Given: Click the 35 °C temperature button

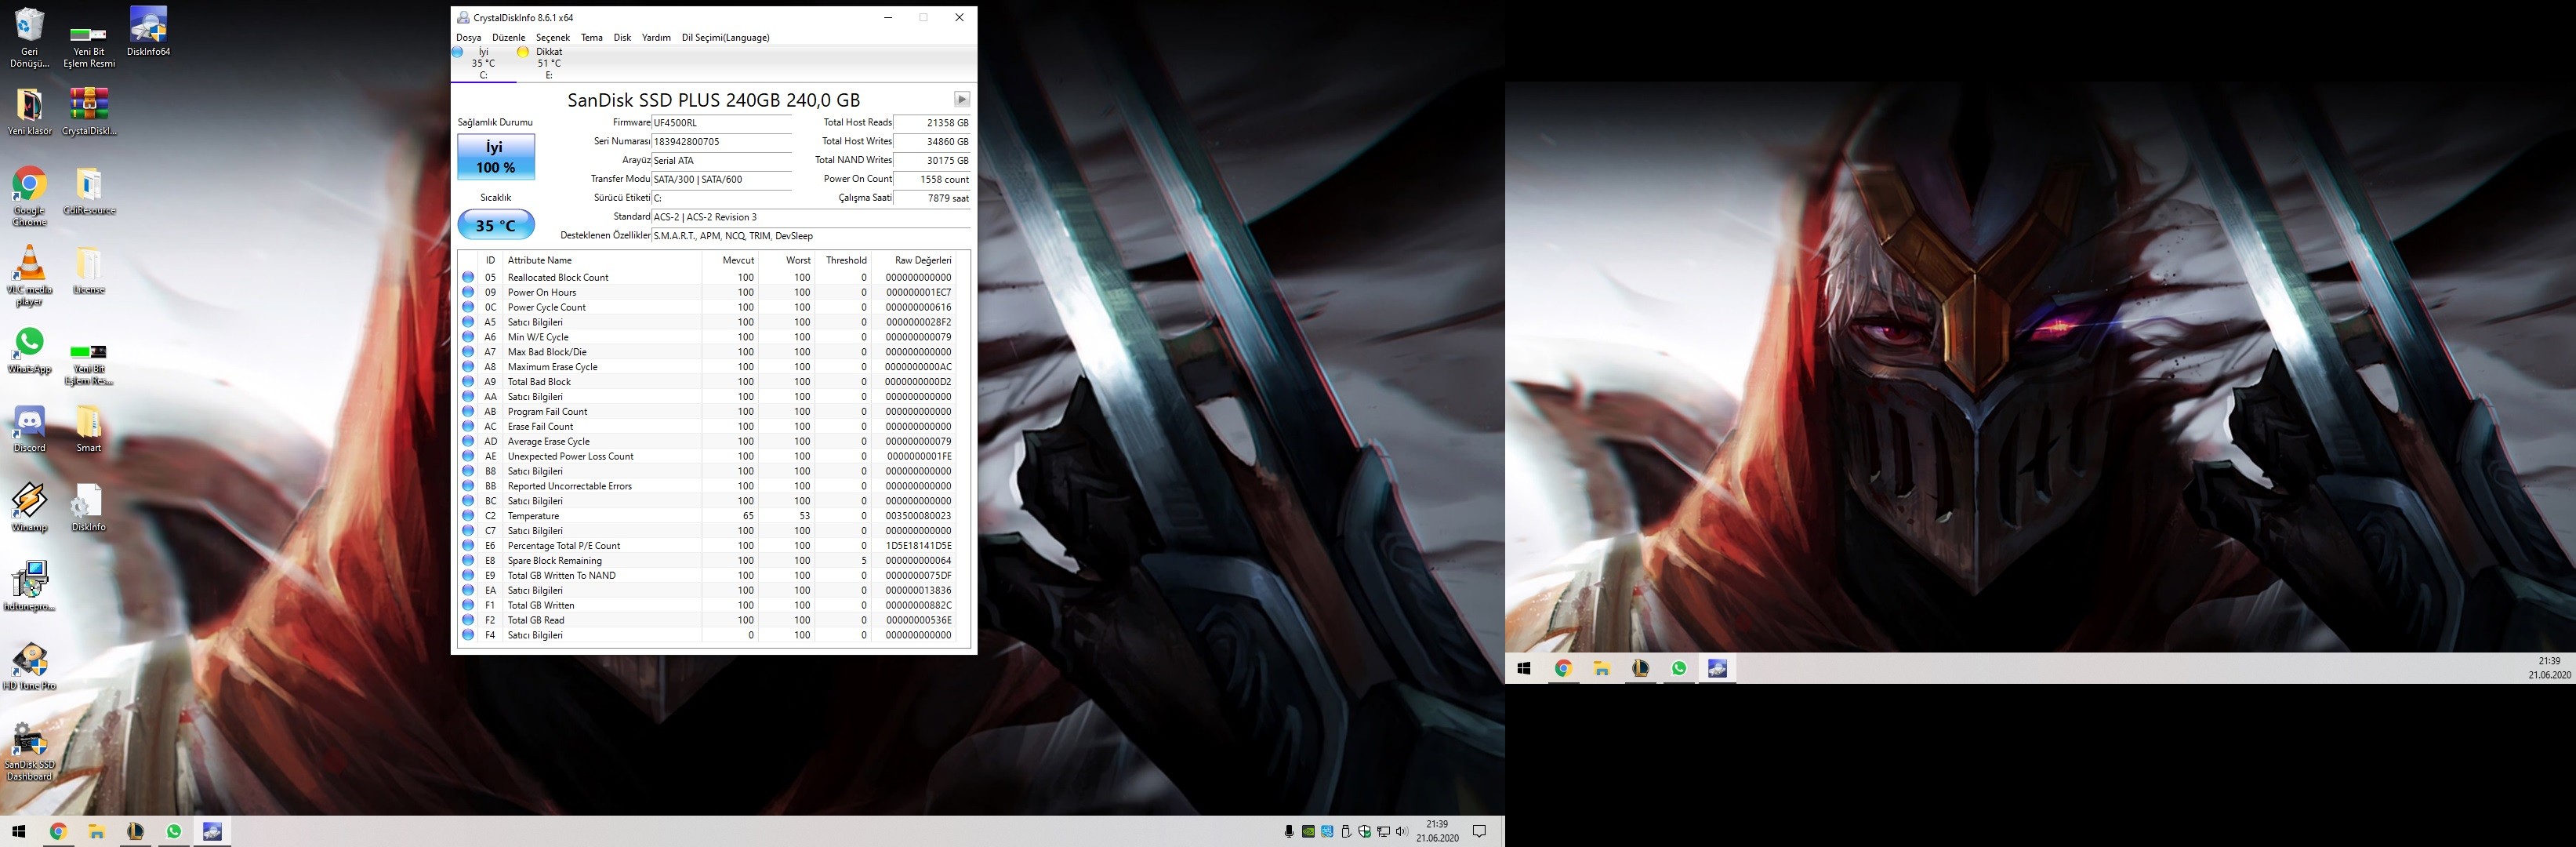Looking at the screenshot, I should [x=496, y=225].
